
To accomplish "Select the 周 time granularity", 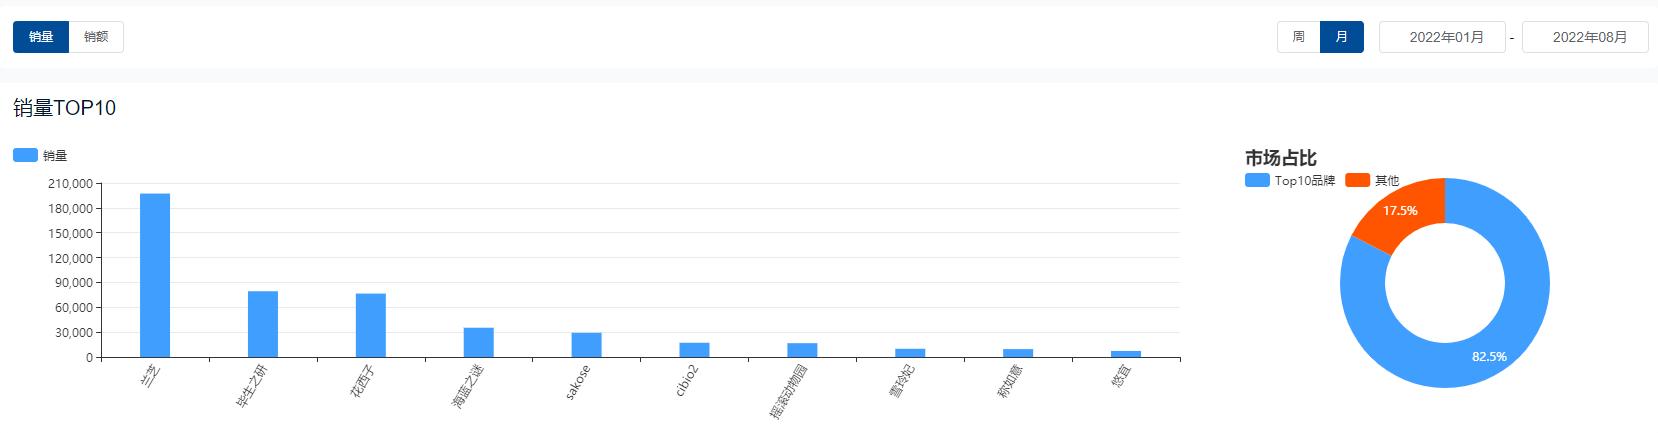I will (x=1298, y=37).
